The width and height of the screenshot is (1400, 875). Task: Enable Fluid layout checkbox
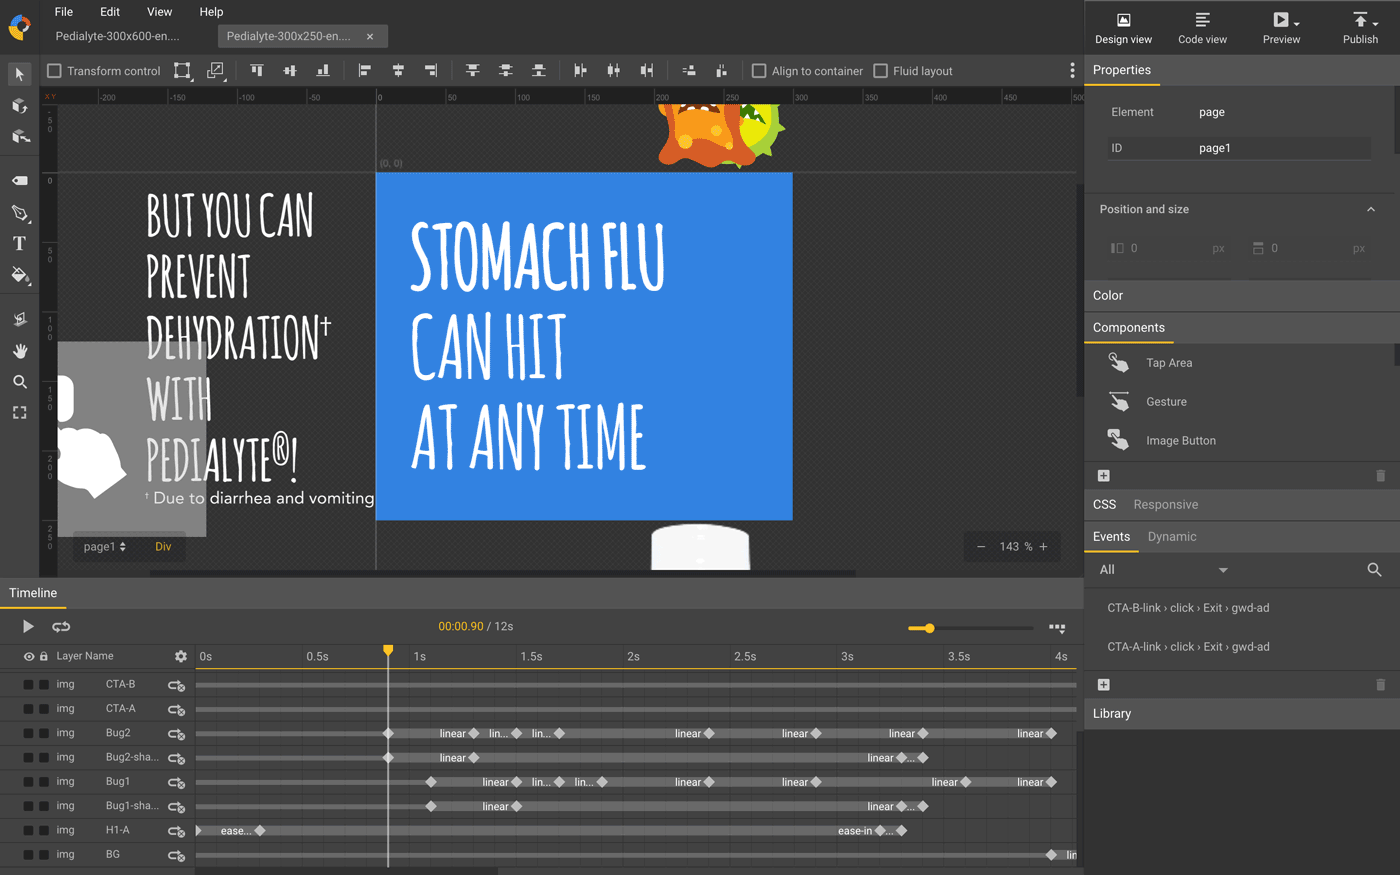tap(880, 71)
